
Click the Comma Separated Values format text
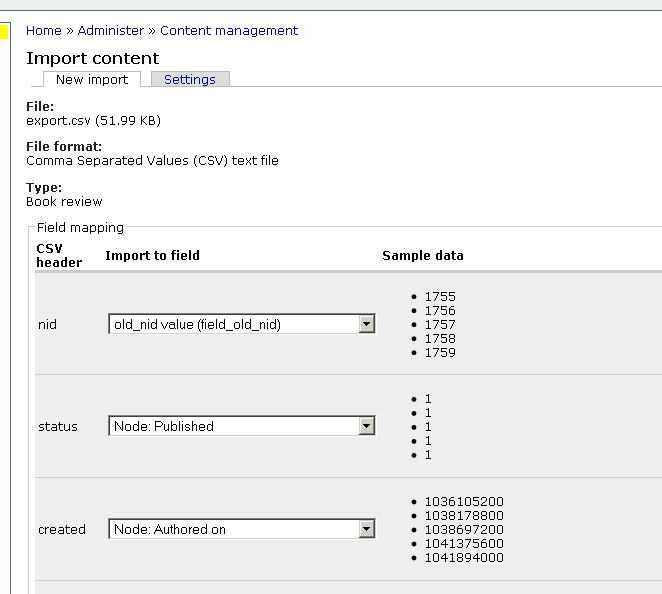coord(152,161)
